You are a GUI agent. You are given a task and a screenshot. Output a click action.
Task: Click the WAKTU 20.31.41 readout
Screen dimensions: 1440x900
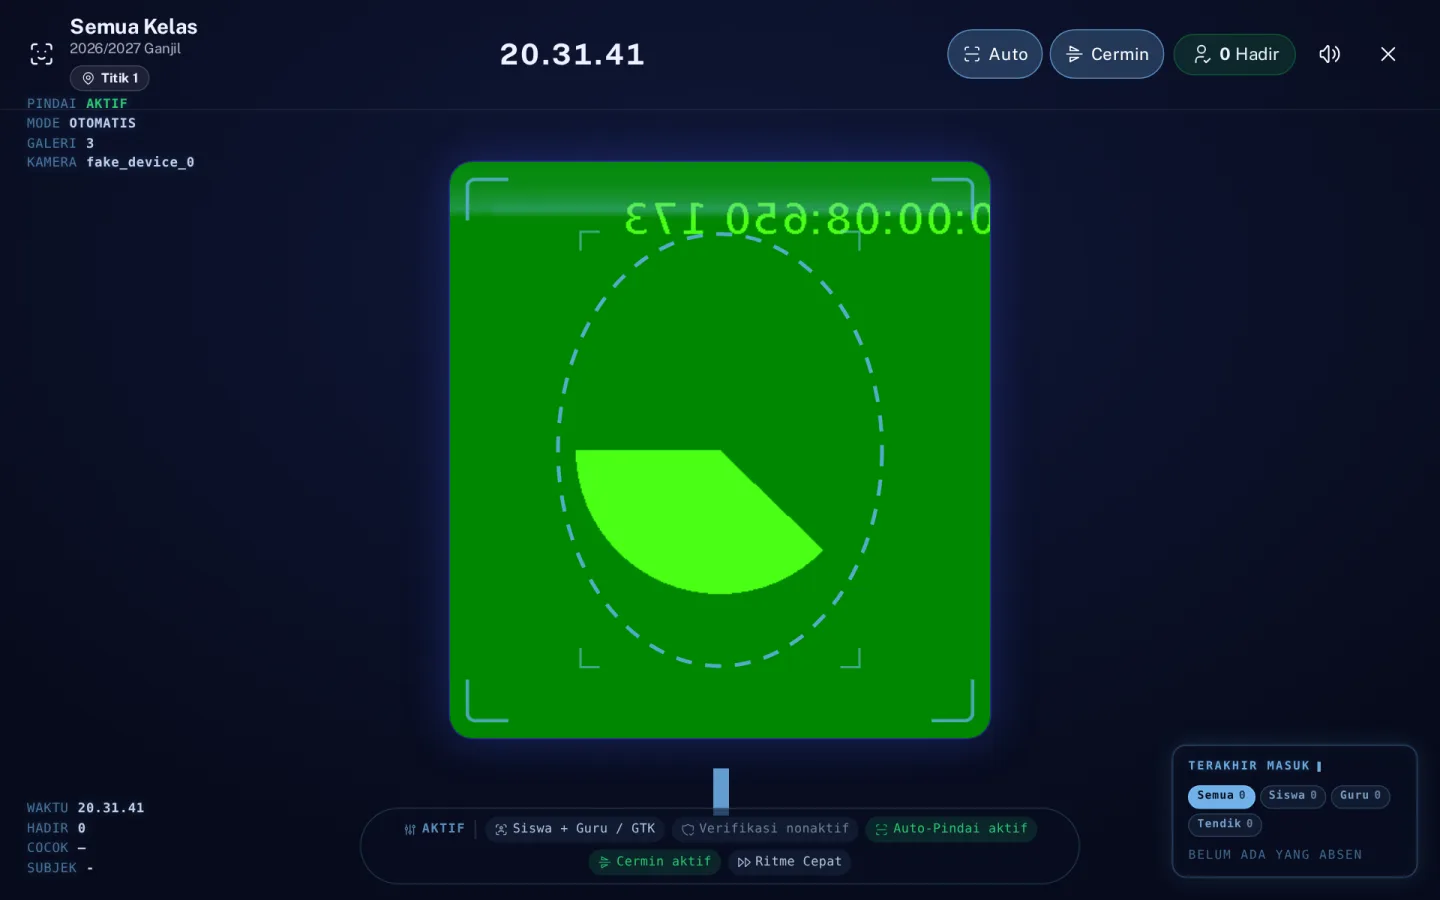(85, 808)
